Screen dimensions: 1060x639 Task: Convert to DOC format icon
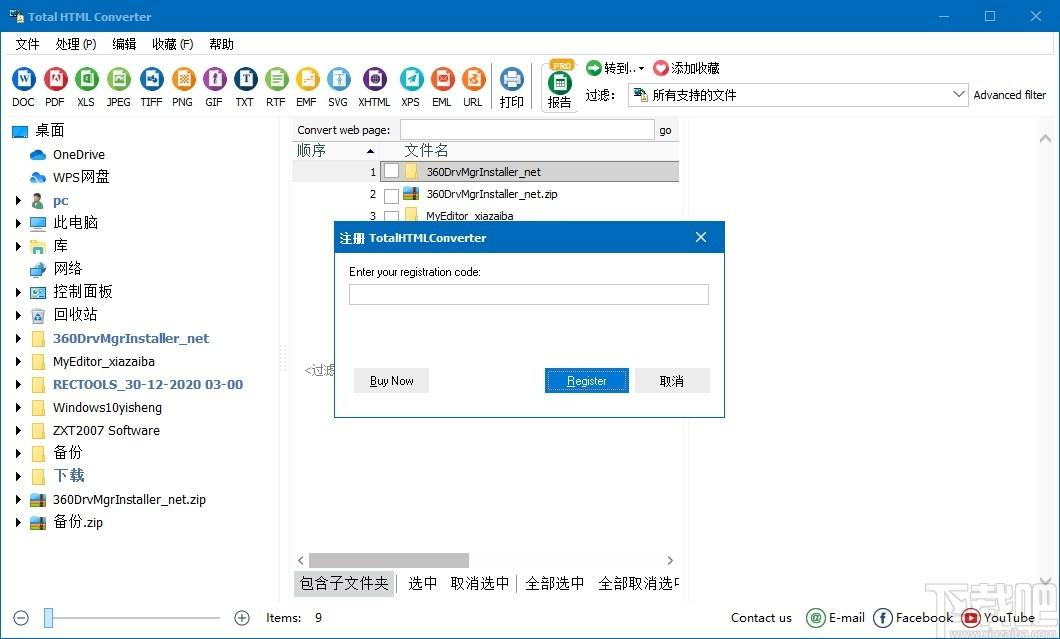24,79
